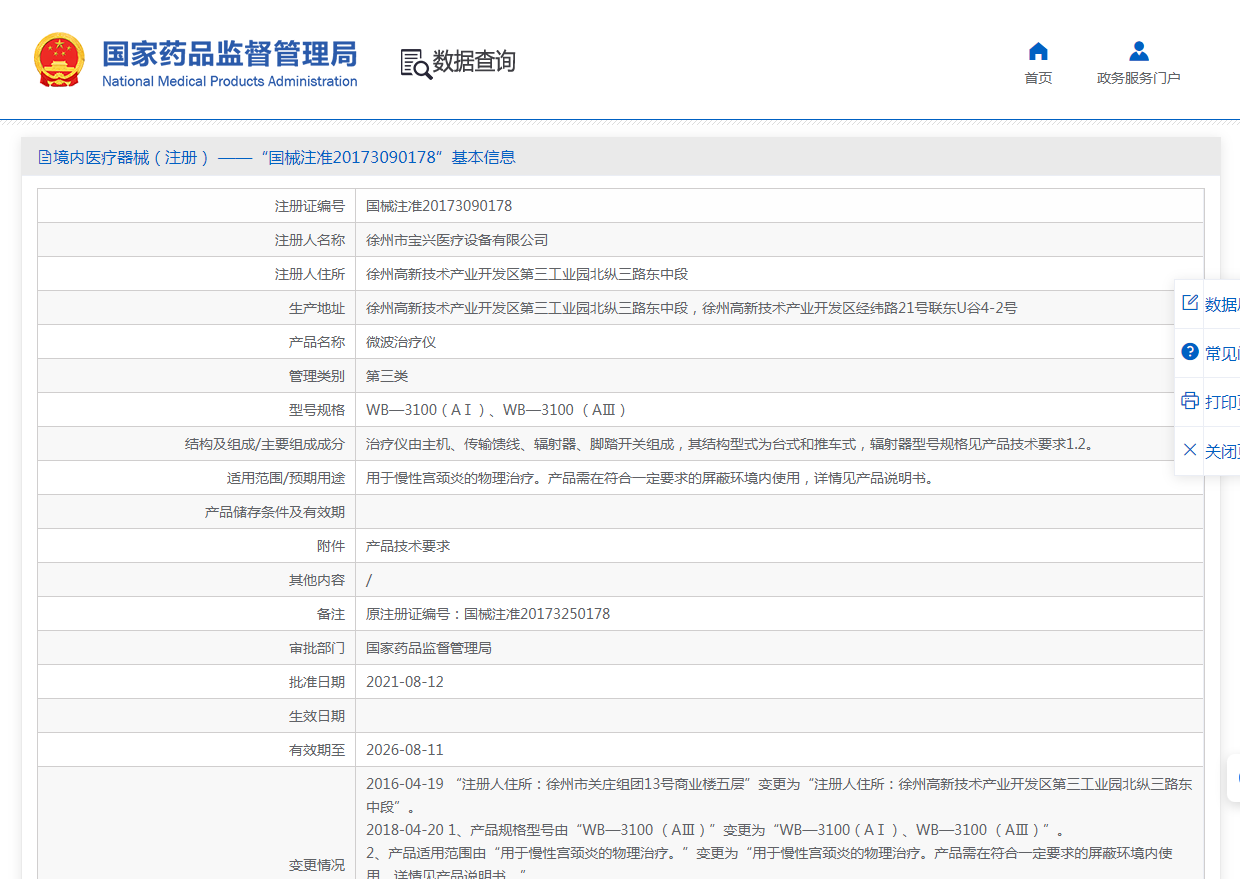Click 变更情况 label cell
Screen dimensions: 1240x879
coord(196,823)
